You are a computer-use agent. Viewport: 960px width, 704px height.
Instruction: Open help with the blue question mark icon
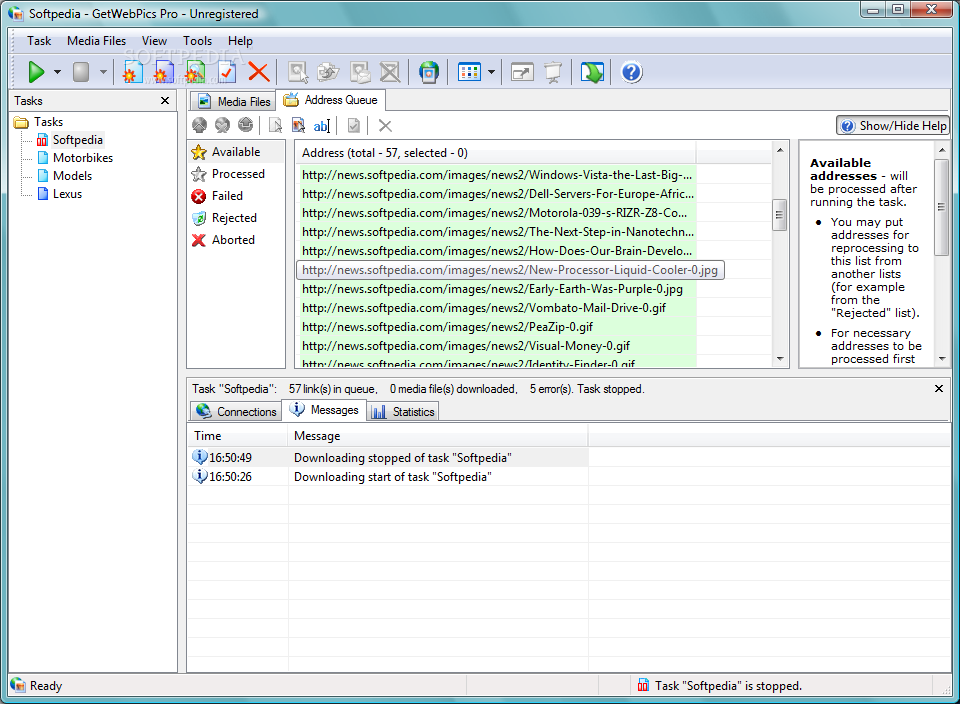coord(631,72)
